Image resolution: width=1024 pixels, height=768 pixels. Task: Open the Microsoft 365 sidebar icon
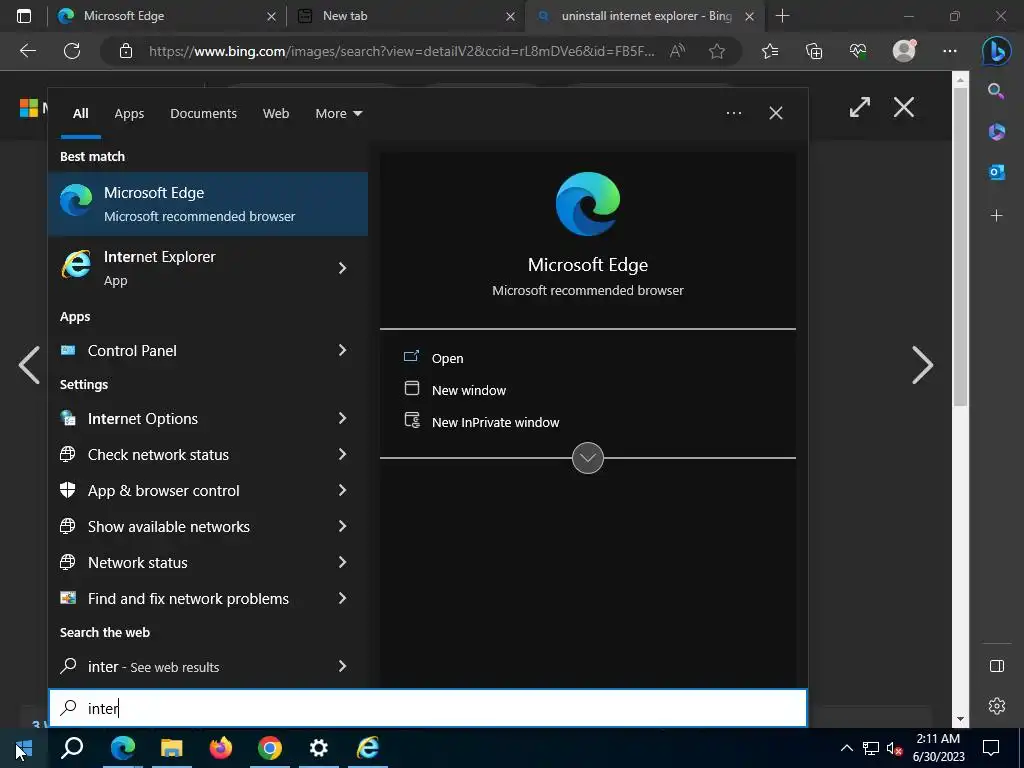[997, 131]
